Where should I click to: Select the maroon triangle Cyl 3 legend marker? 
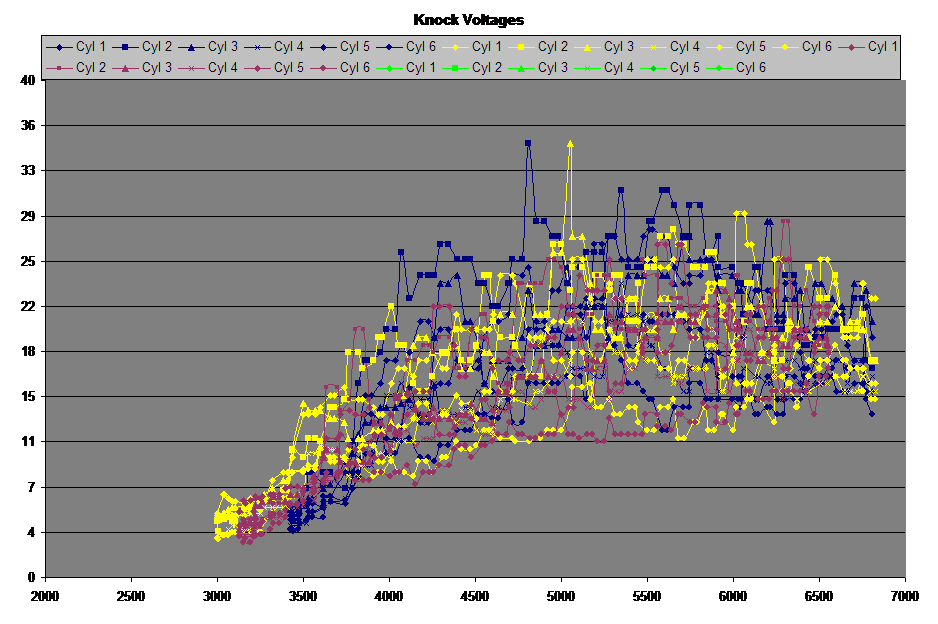click(x=126, y=67)
